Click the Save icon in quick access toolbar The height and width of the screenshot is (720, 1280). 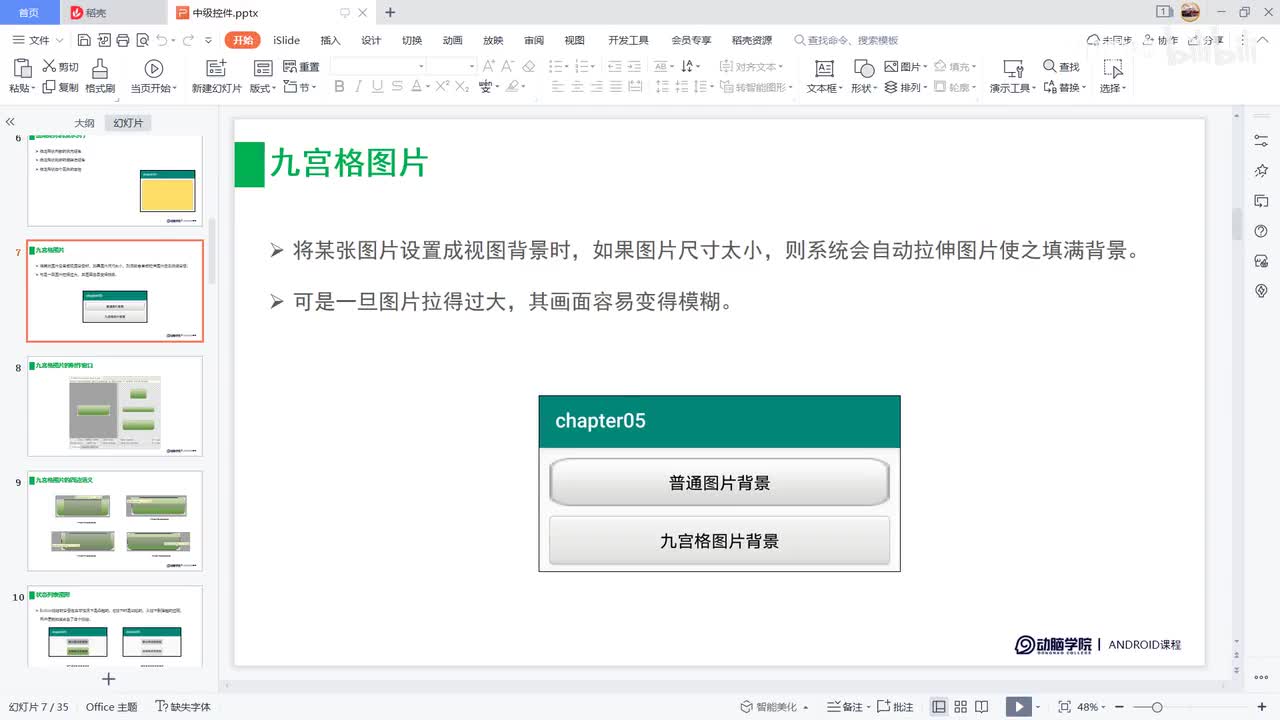pos(85,40)
